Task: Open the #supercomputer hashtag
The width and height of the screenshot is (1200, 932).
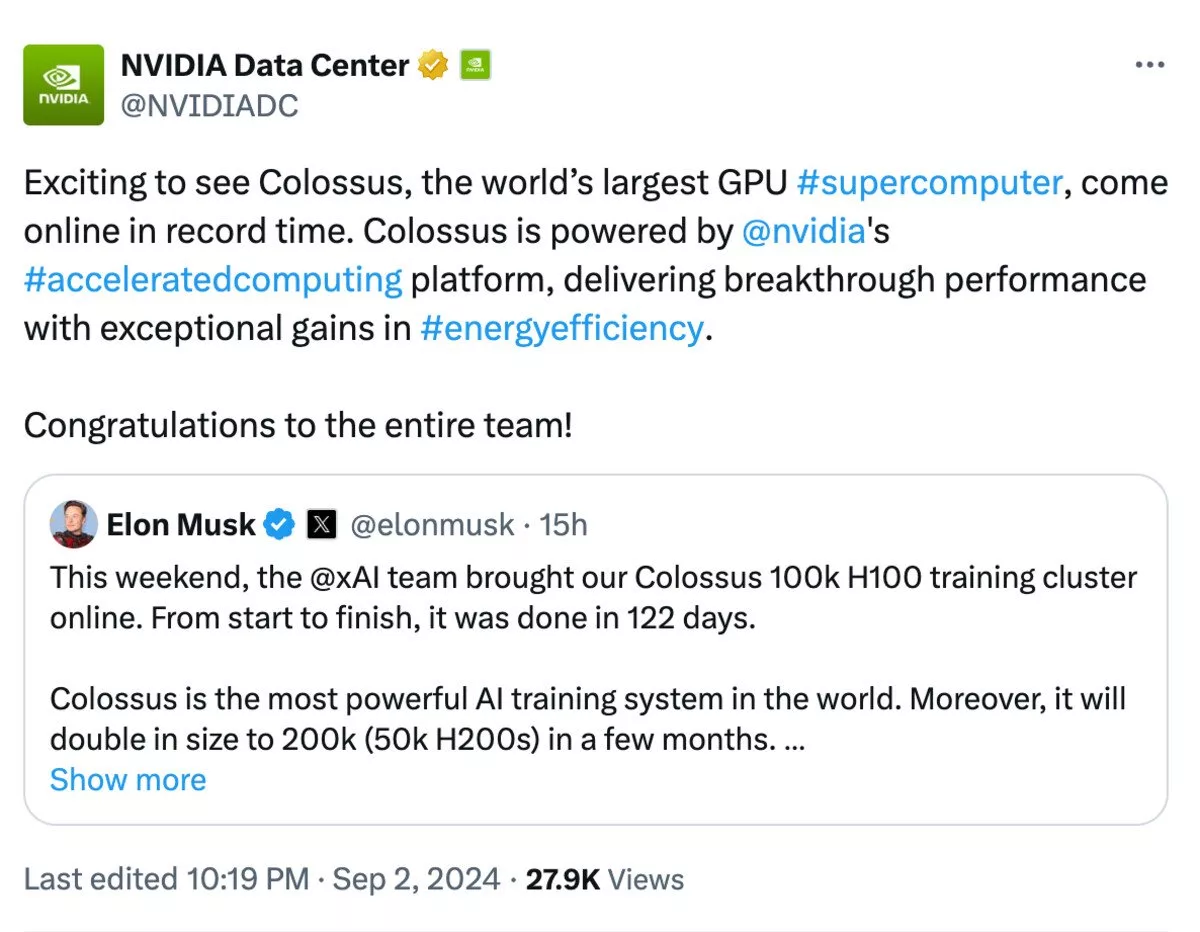Action: pyautogui.click(x=930, y=183)
